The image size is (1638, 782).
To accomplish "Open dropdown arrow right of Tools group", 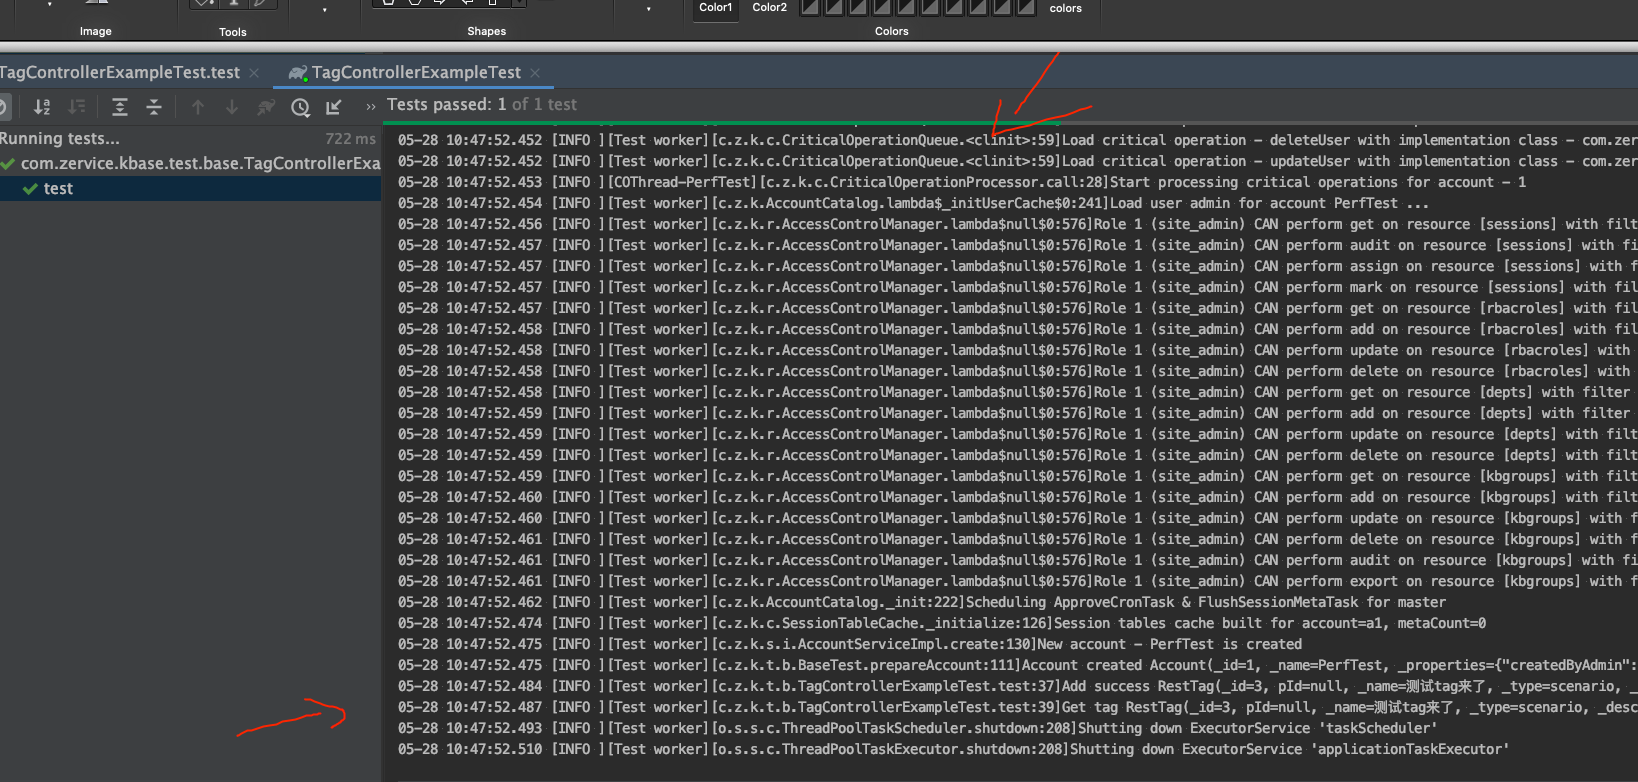I will 324,10.
